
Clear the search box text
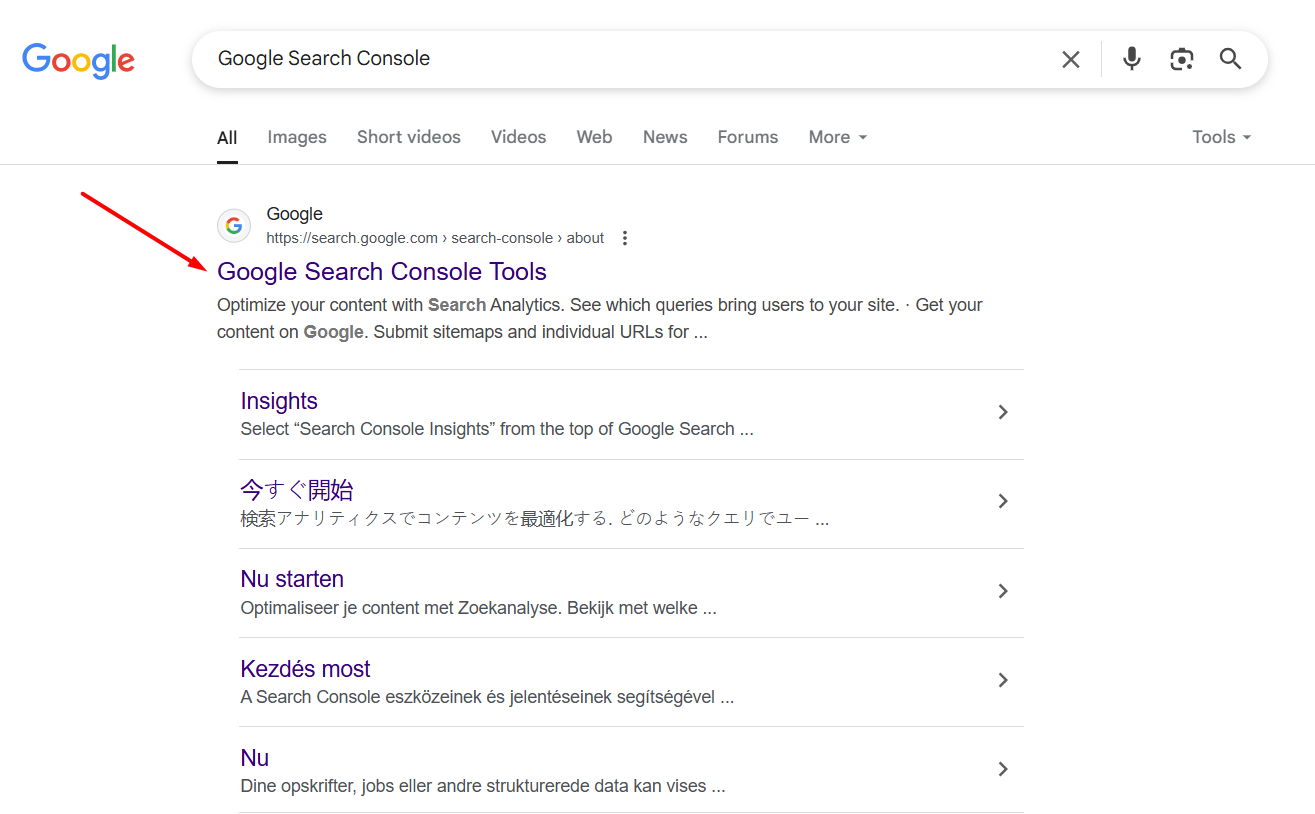(1070, 60)
